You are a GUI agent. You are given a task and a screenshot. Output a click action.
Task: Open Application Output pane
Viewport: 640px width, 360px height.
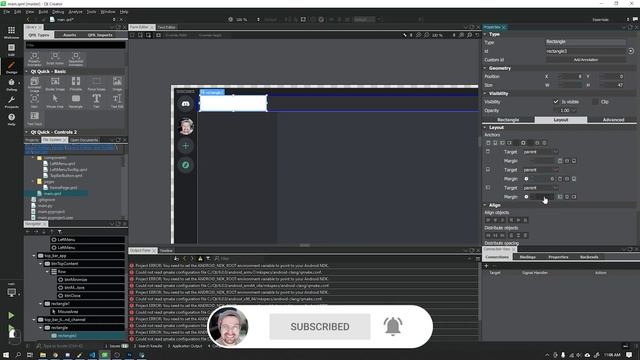[x=185, y=346]
